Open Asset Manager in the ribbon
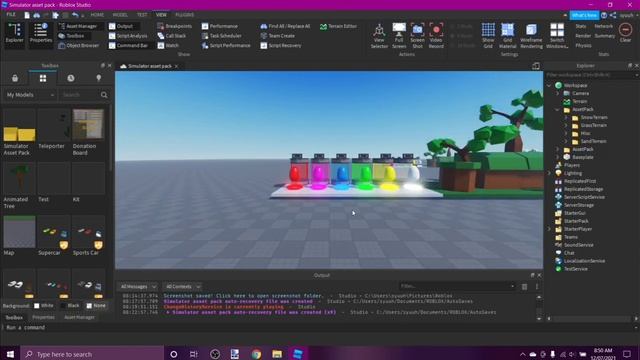This screenshot has height=360, width=640. tap(78, 26)
